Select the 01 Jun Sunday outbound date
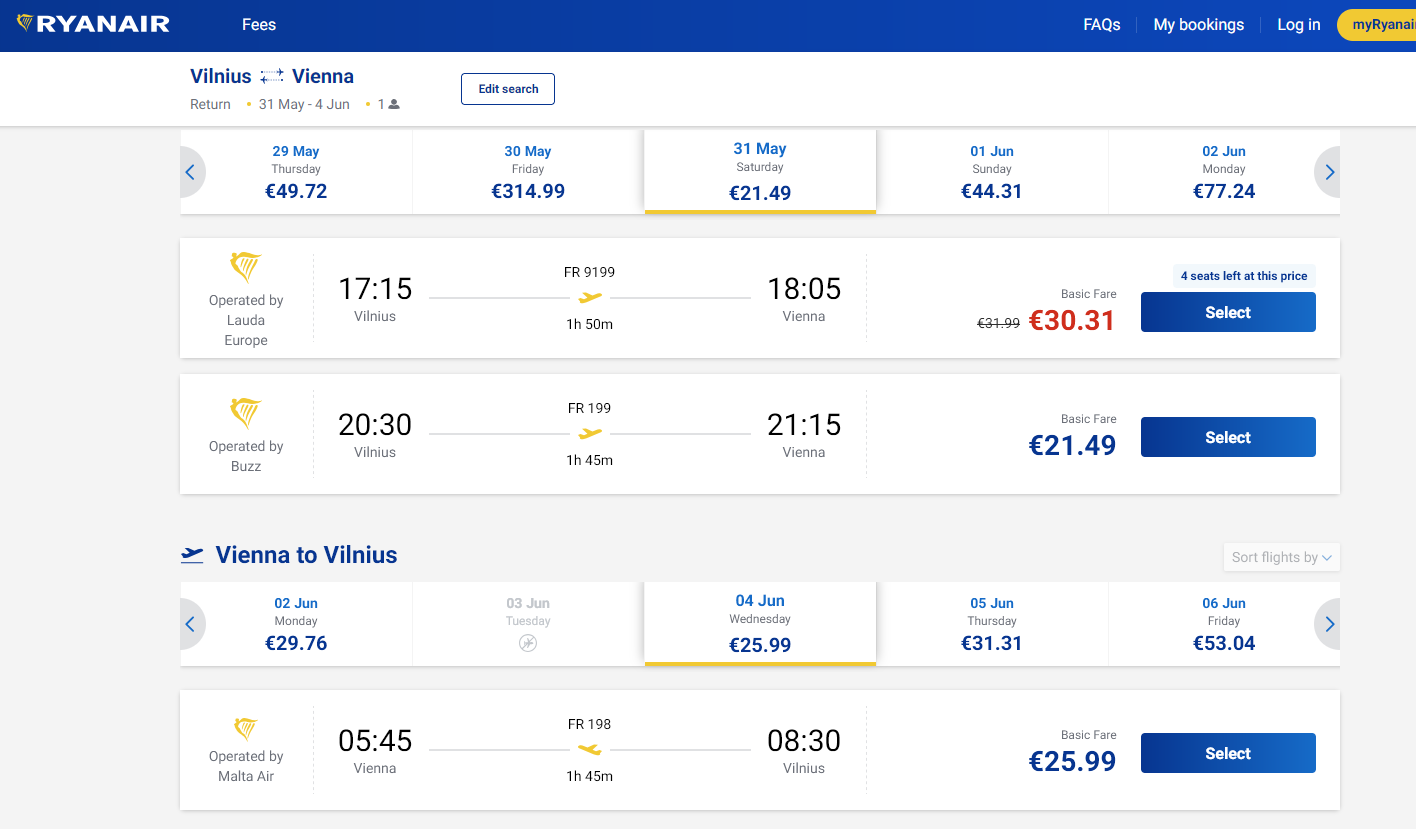Viewport: 1416px width, 829px height. pos(992,172)
